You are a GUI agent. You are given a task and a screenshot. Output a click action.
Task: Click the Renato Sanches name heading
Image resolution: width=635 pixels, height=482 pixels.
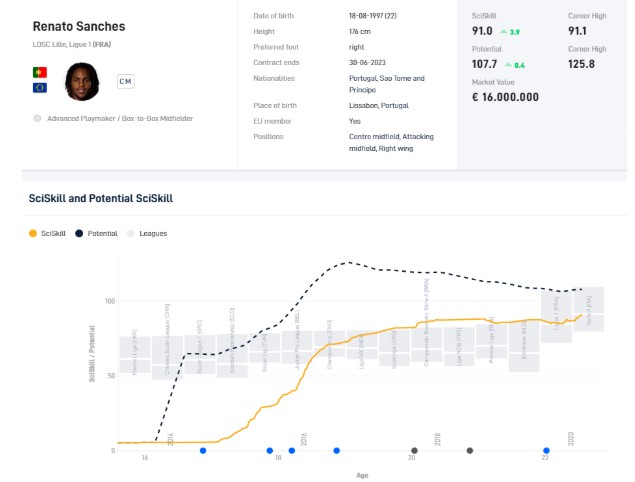pyautogui.click(x=79, y=26)
